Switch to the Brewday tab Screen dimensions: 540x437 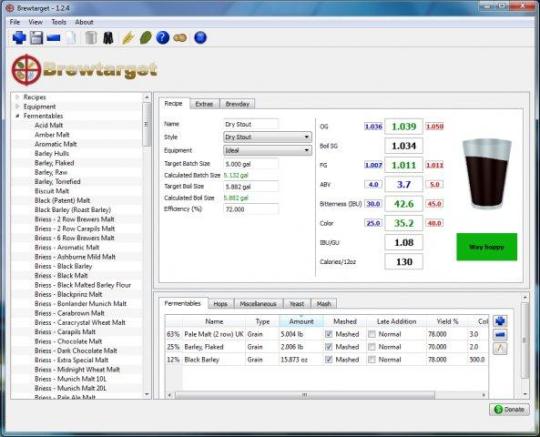point(237,104)
